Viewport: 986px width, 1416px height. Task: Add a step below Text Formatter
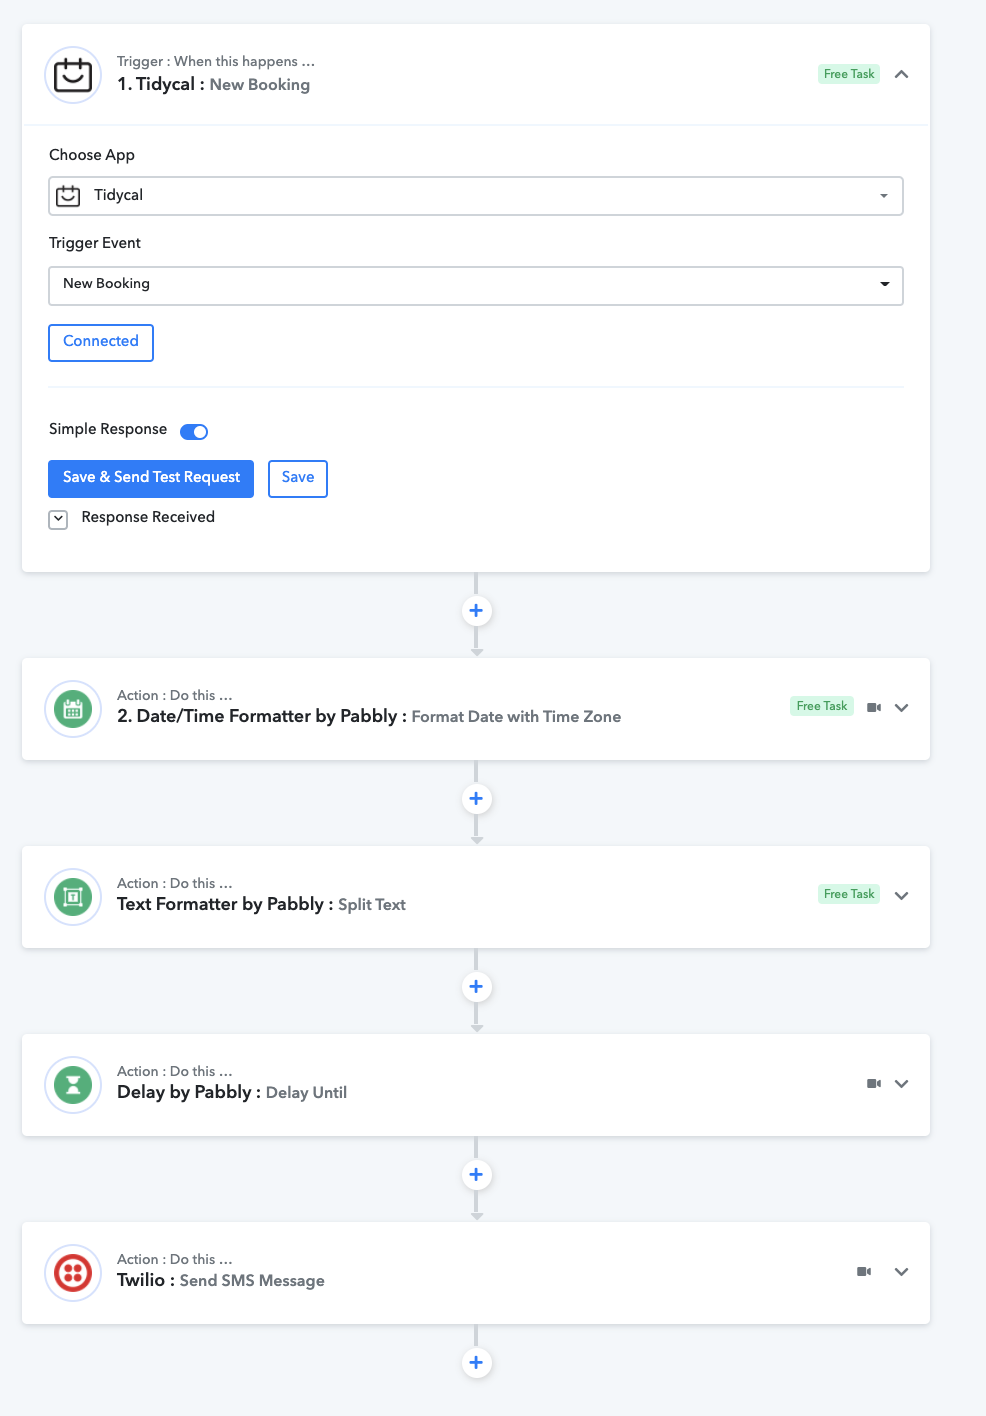click(x=476, y=987)
